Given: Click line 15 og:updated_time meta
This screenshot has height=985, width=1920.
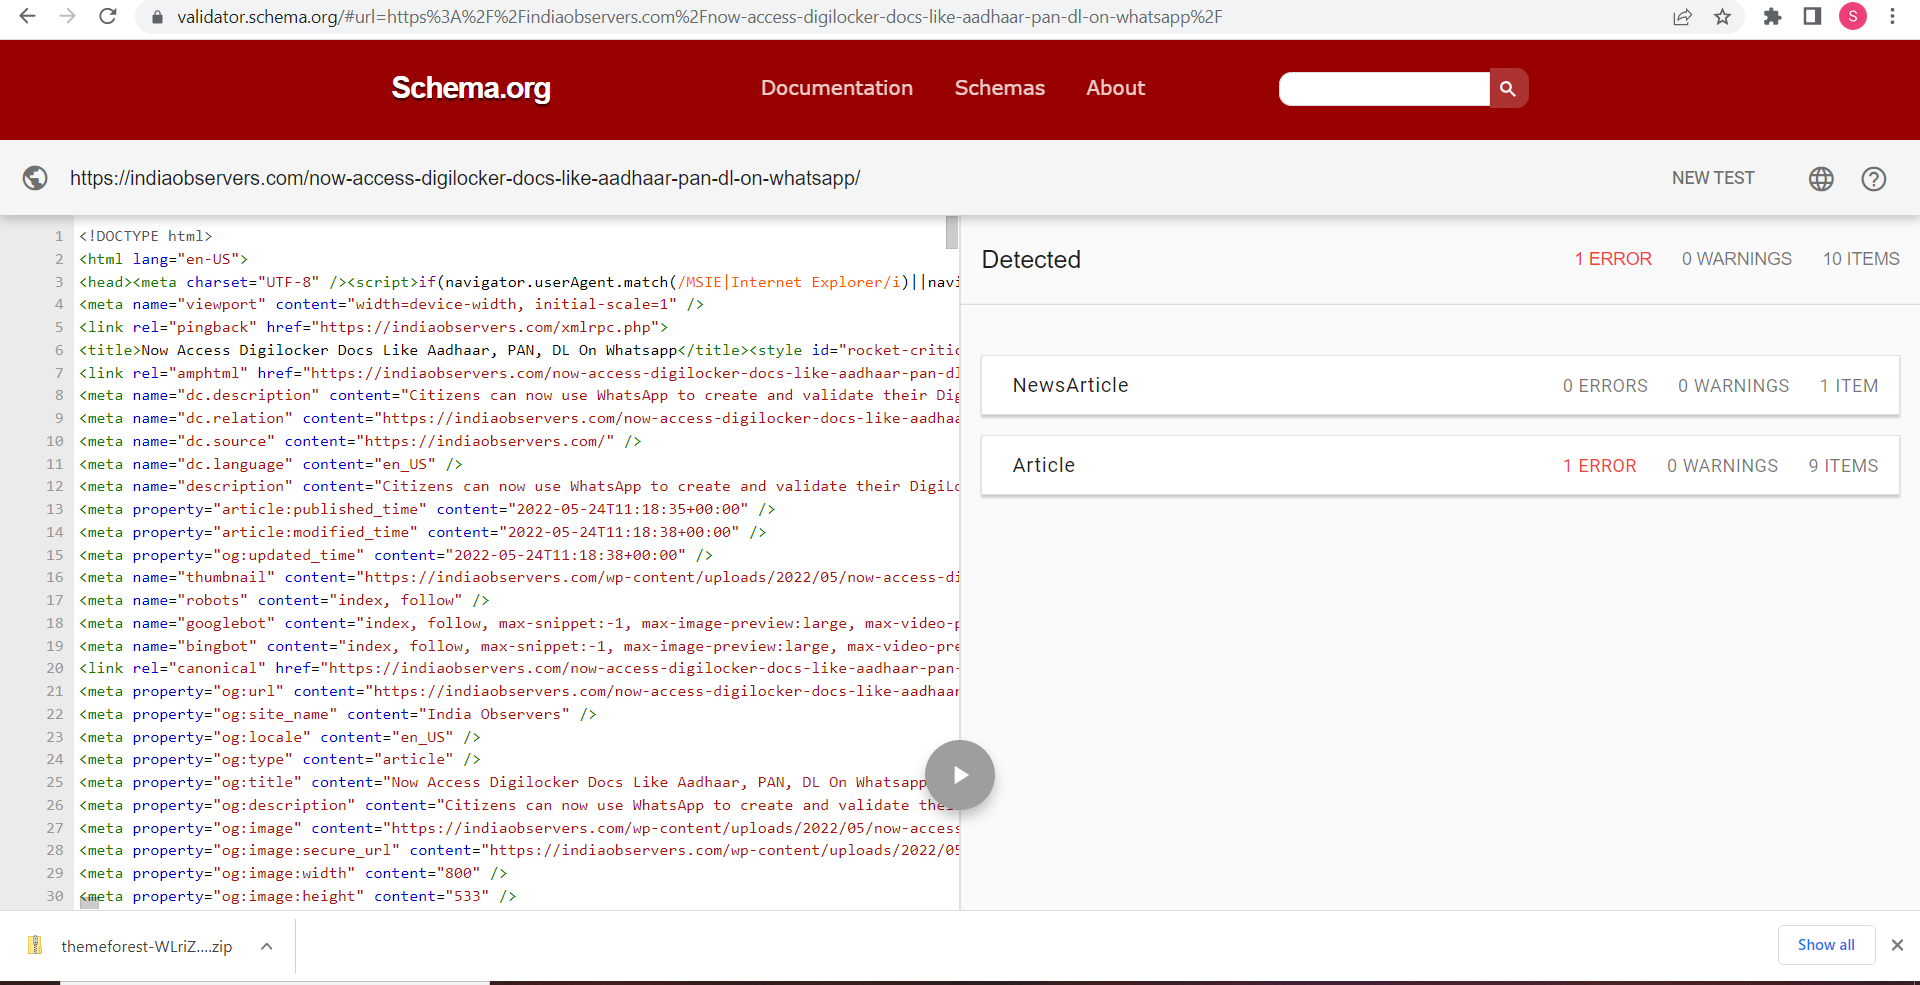Looking at the screenshot, I should (396, 555).
